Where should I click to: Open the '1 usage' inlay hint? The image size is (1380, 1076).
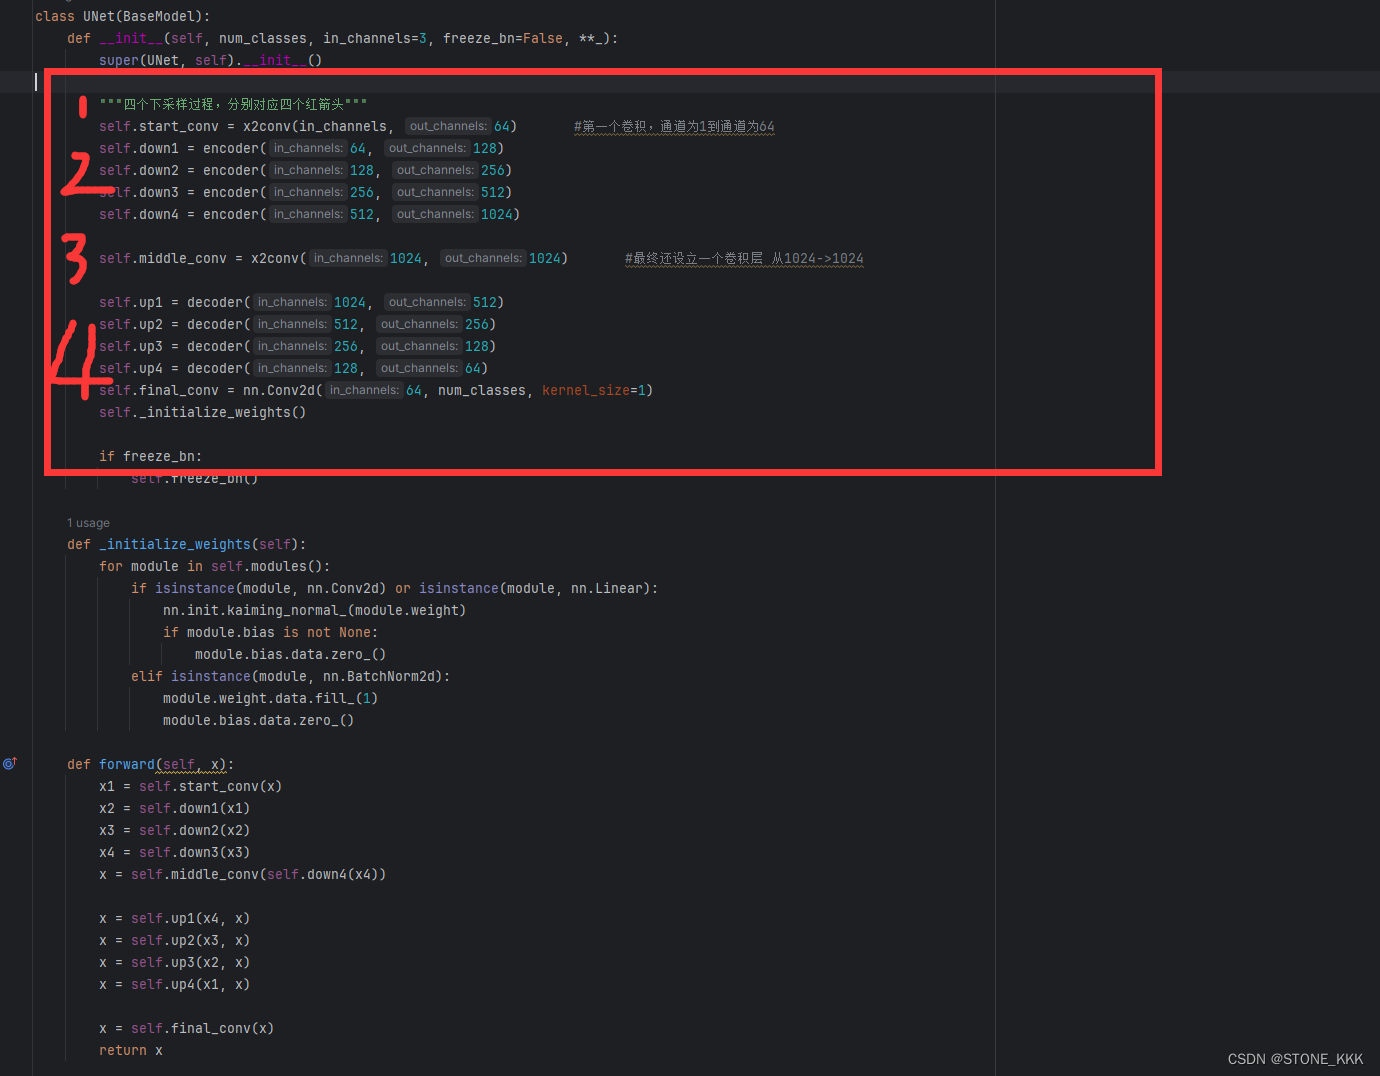[x=88, y=523]
